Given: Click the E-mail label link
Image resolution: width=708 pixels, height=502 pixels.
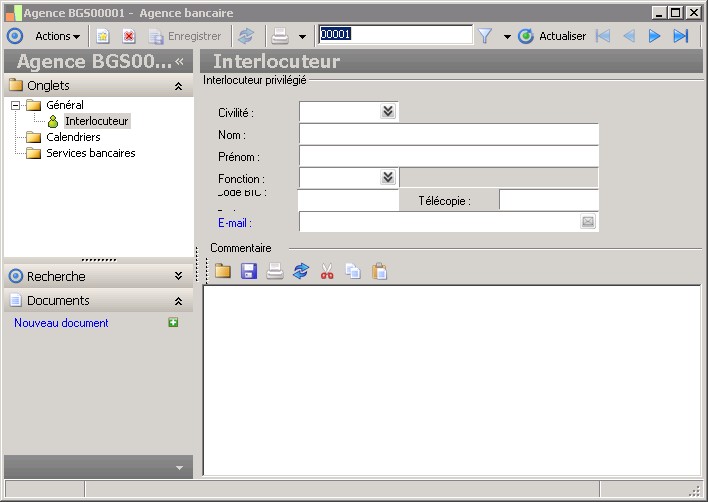Looking at the screenshot, I should [234, 223].
